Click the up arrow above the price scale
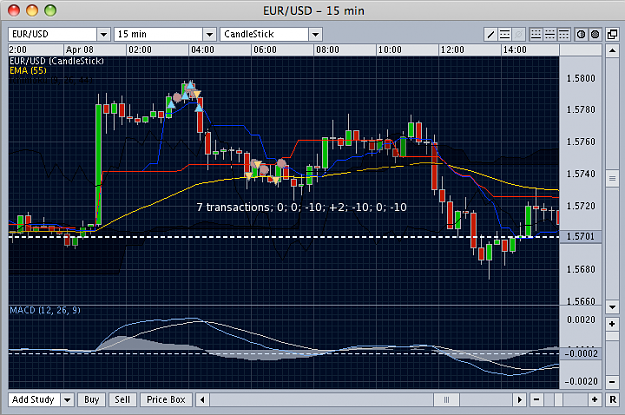Viewport: 625px width, 415px height. (x=612, y=51)
